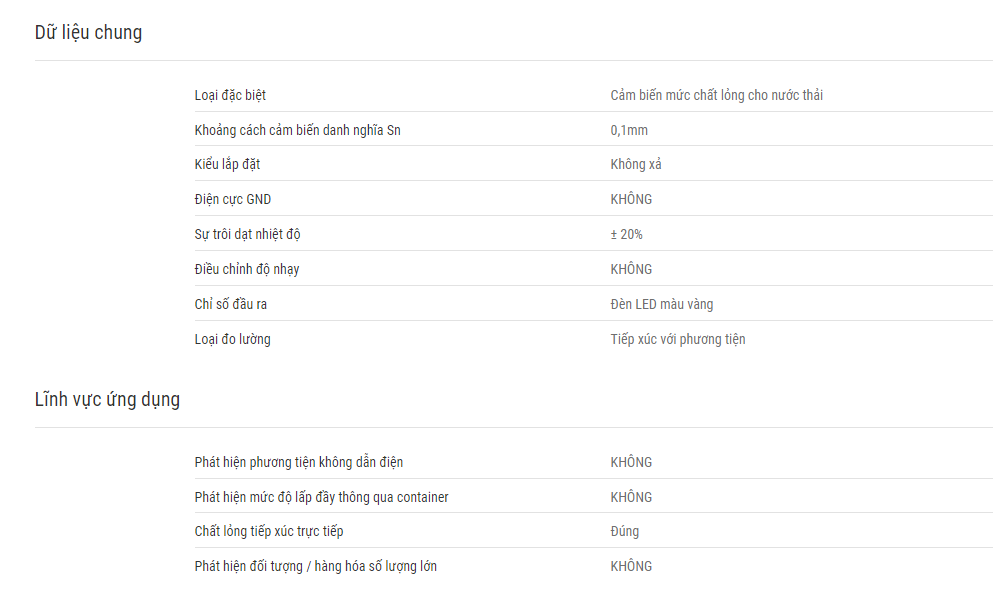993x590 pixels.
Task: Select the '0,1mm' value text
Action: click(x=629, y=130)
